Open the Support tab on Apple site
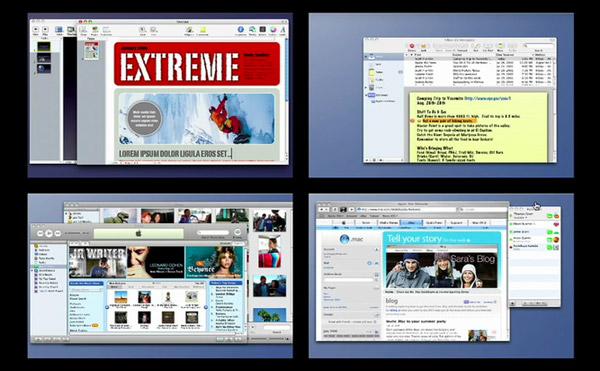This screenshot has width=600, height=371. tap(457, 222)
